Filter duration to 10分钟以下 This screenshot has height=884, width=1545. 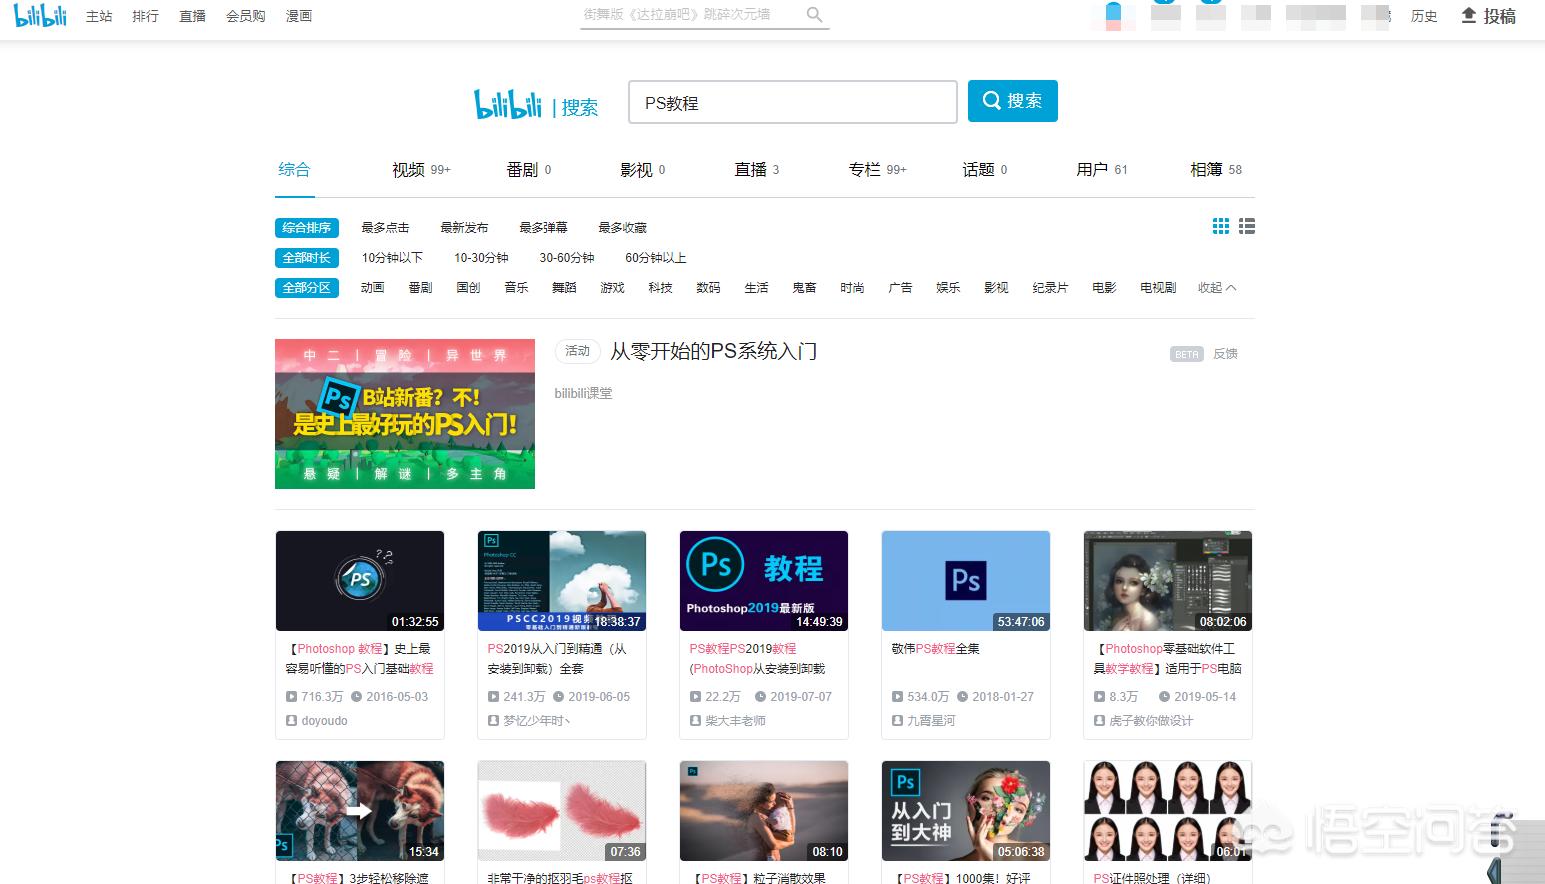(392, 258)
